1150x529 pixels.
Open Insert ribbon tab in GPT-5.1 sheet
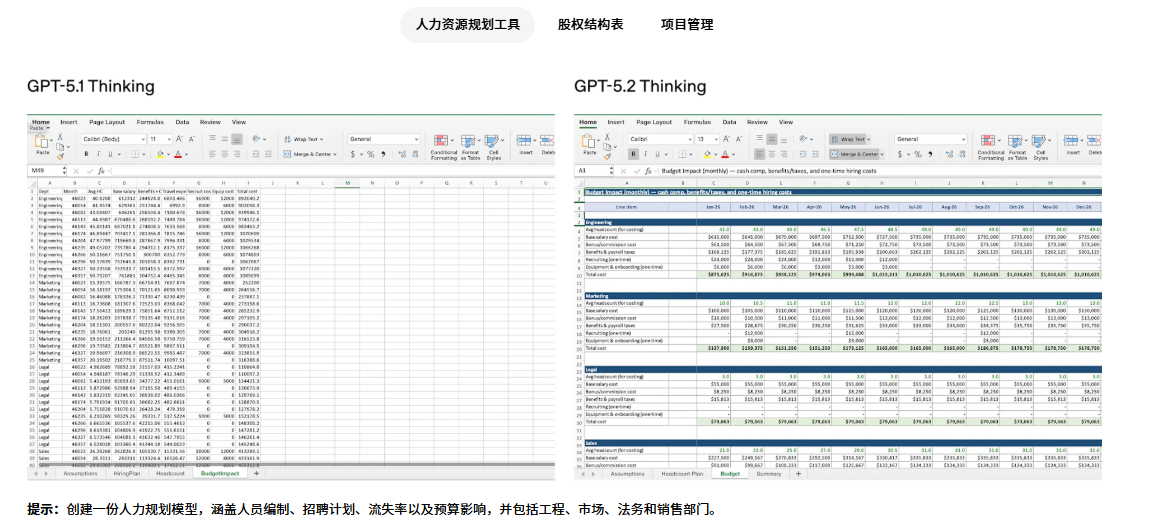(x=69, y=122)
